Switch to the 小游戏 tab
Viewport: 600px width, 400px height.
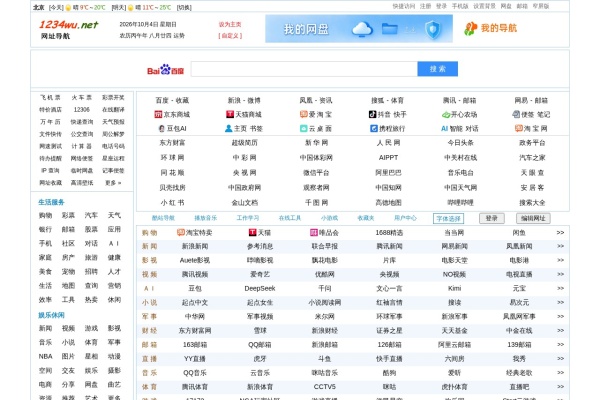click(x=329, y=218)
